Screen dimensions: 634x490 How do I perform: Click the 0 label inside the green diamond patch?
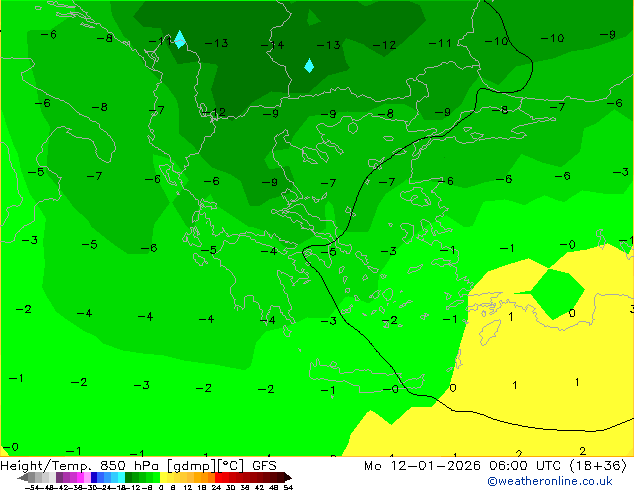coord(572,313)
